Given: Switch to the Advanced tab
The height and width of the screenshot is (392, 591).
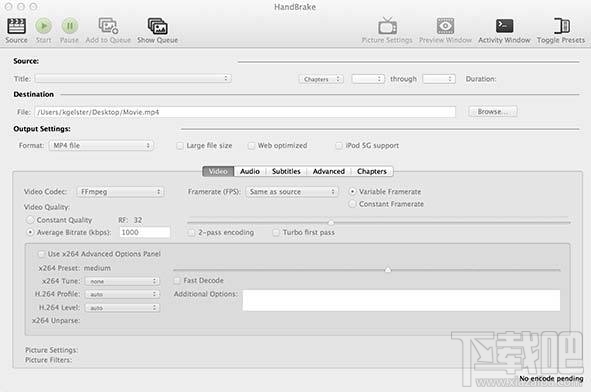Looking at the screenshot, I should point(329,172).
